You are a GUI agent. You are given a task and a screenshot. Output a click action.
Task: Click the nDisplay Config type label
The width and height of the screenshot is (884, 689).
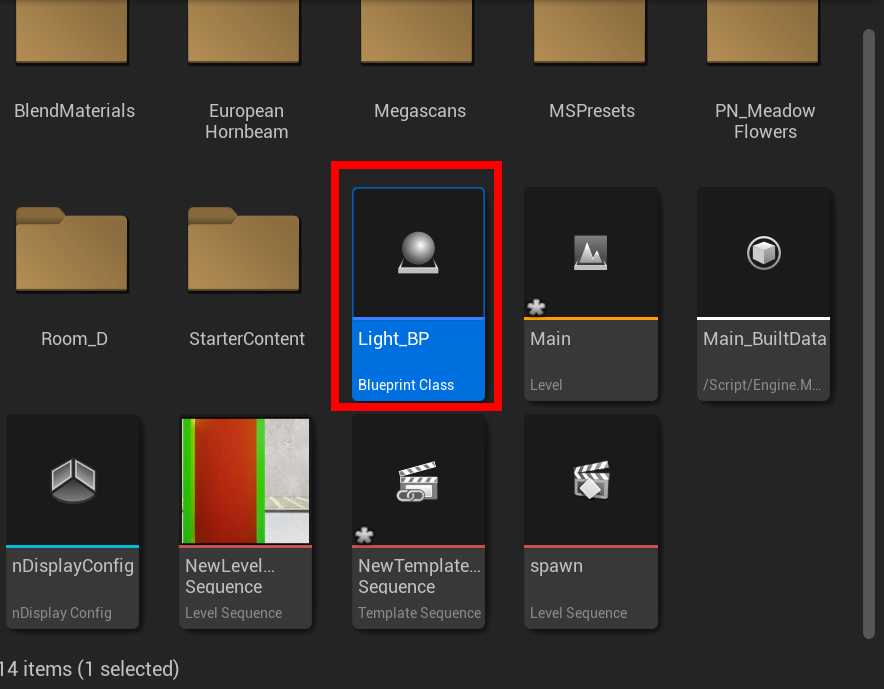coord(62,613)
